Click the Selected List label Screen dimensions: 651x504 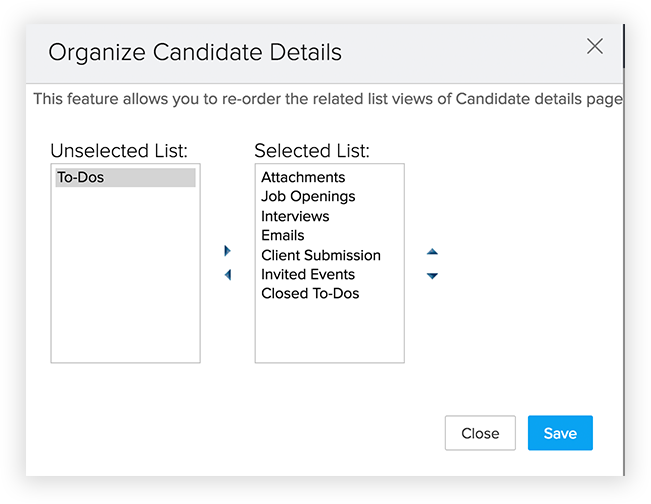click(312, 151)
